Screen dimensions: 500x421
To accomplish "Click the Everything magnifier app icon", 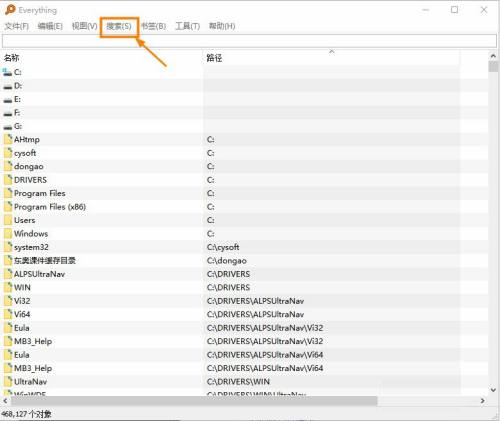I will 10,10.
